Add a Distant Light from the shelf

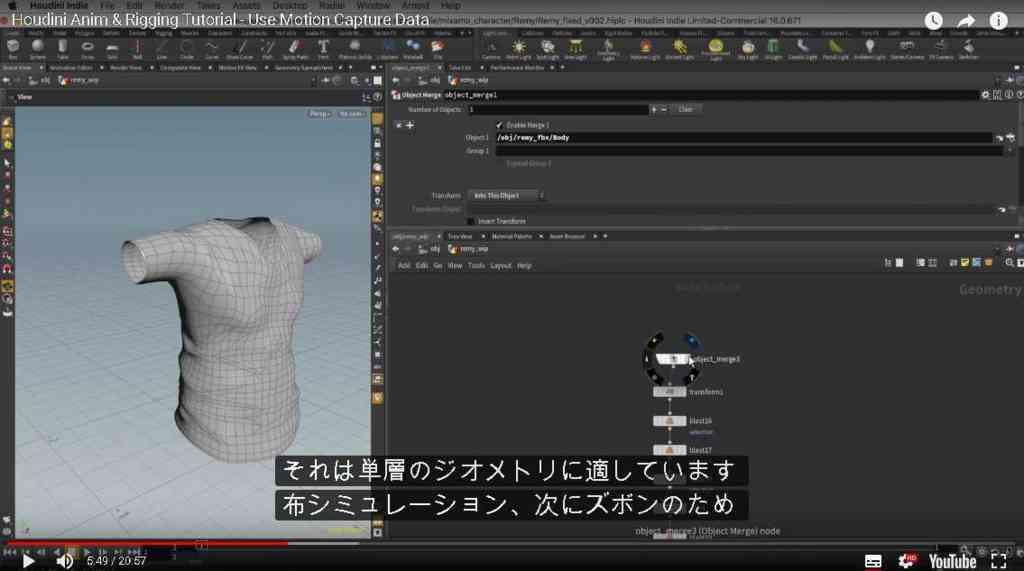[680, 49]
